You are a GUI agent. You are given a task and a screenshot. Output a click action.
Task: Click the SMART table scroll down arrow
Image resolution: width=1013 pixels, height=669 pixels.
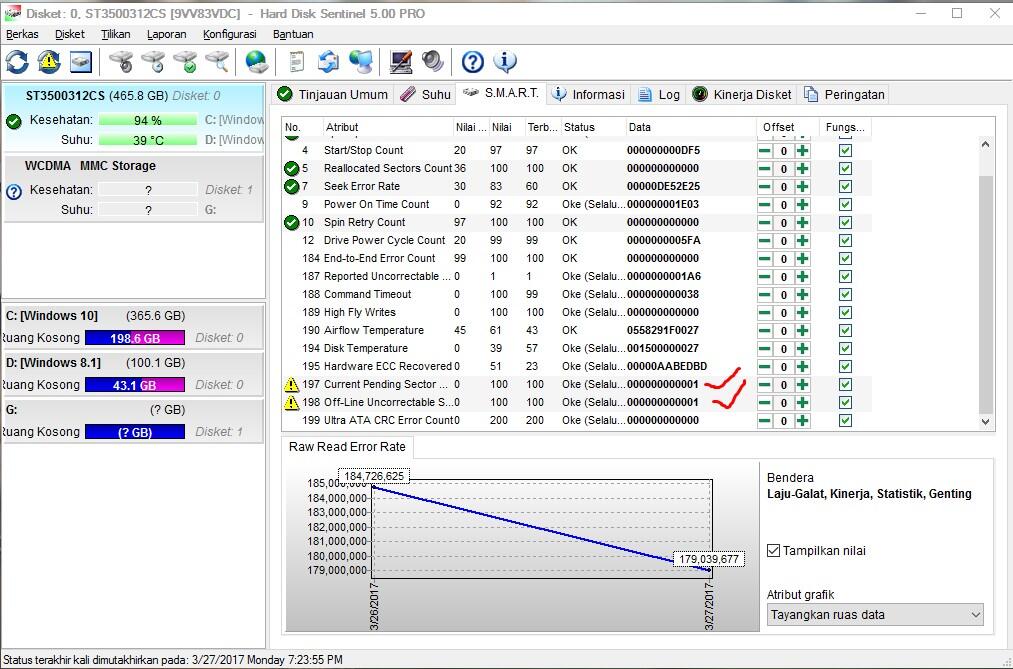click(x=985, y=421)
